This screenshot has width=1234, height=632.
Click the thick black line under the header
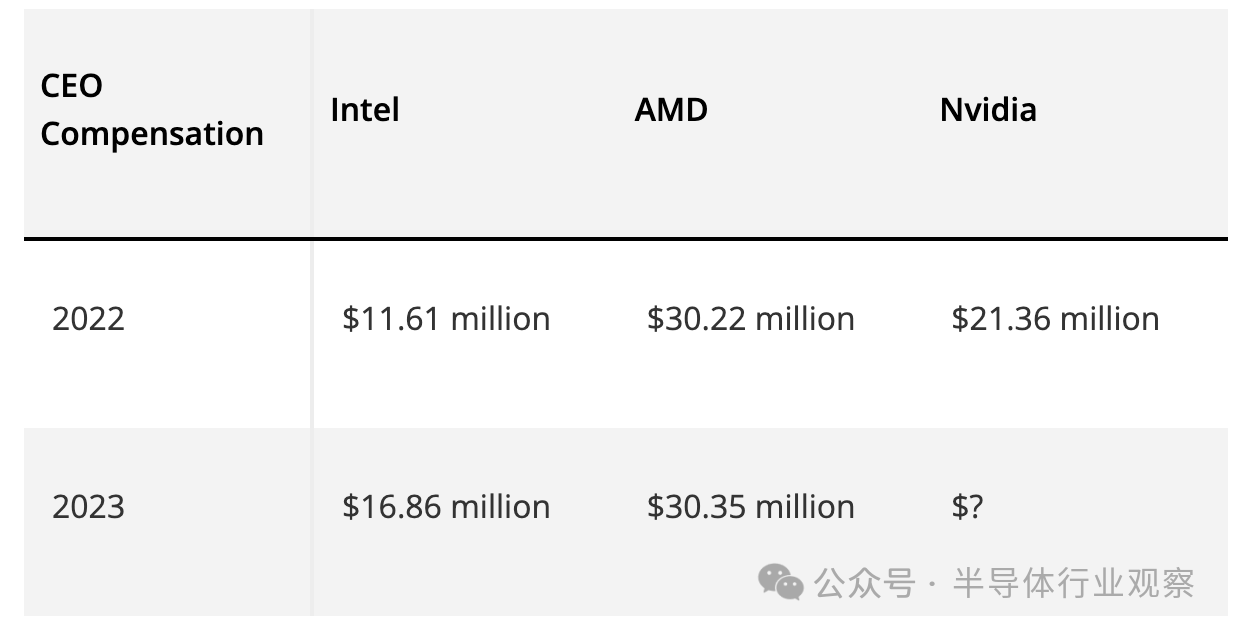[625, 239]
